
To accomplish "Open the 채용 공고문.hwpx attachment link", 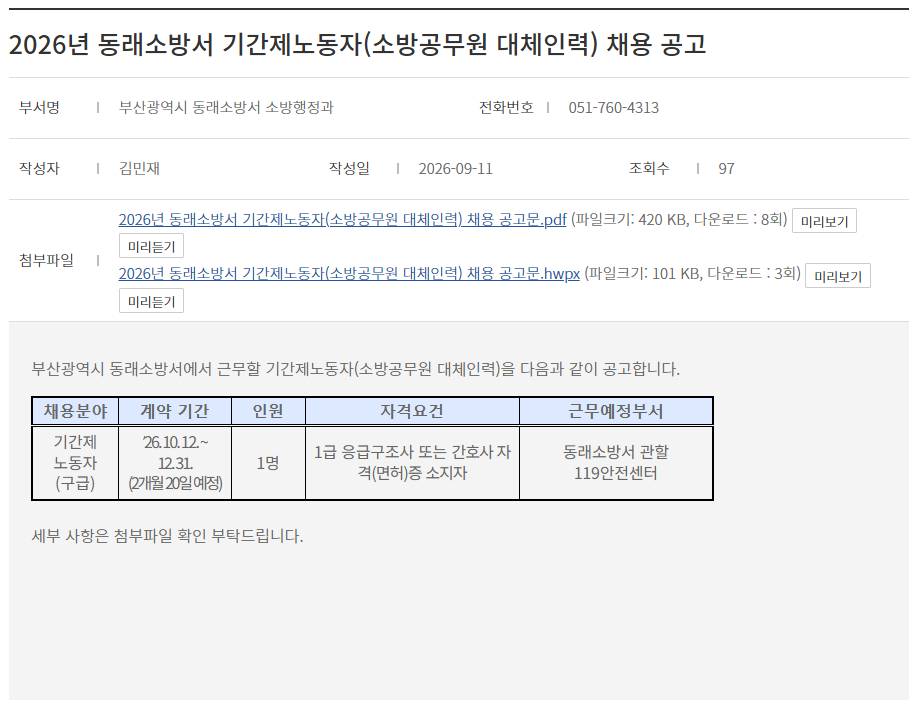I will point(349,274).
